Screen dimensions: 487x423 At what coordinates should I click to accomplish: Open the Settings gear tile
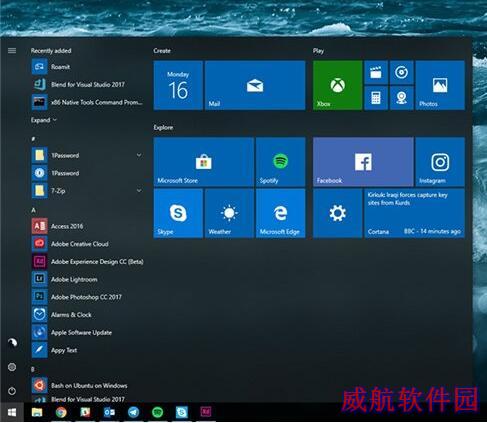[337, 213]
